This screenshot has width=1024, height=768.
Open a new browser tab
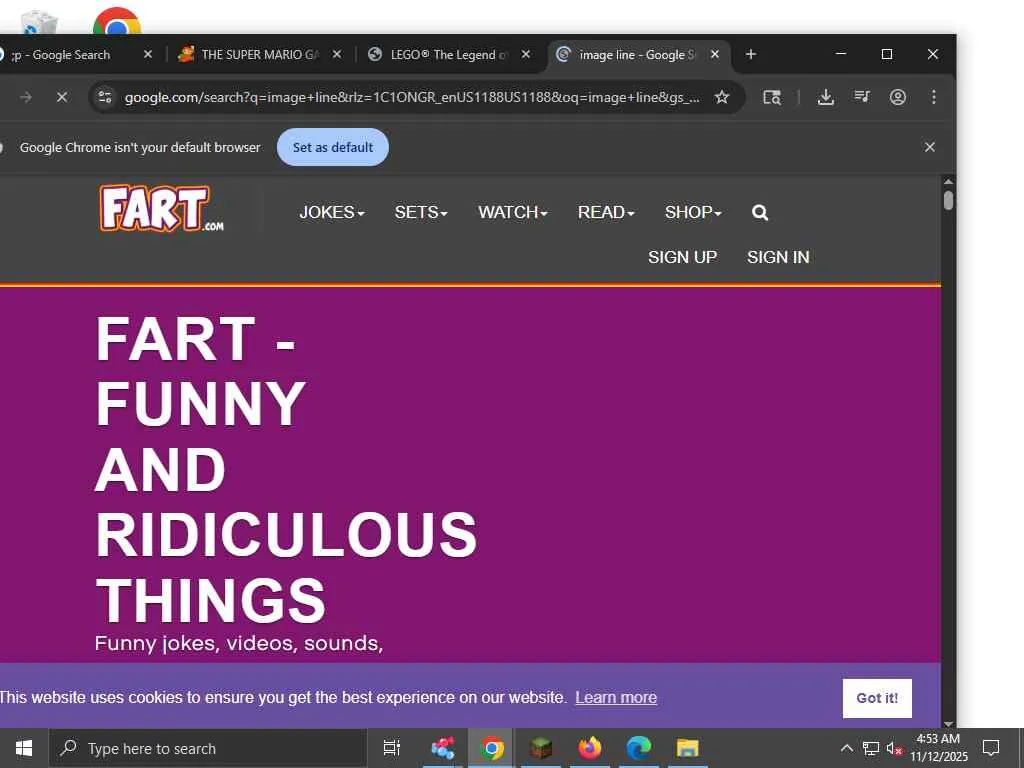tap(750, 54)
